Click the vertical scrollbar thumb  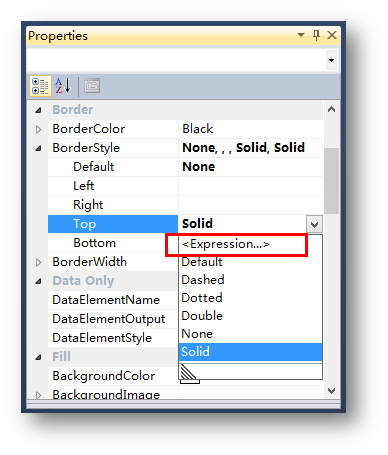tap(331, 181)
